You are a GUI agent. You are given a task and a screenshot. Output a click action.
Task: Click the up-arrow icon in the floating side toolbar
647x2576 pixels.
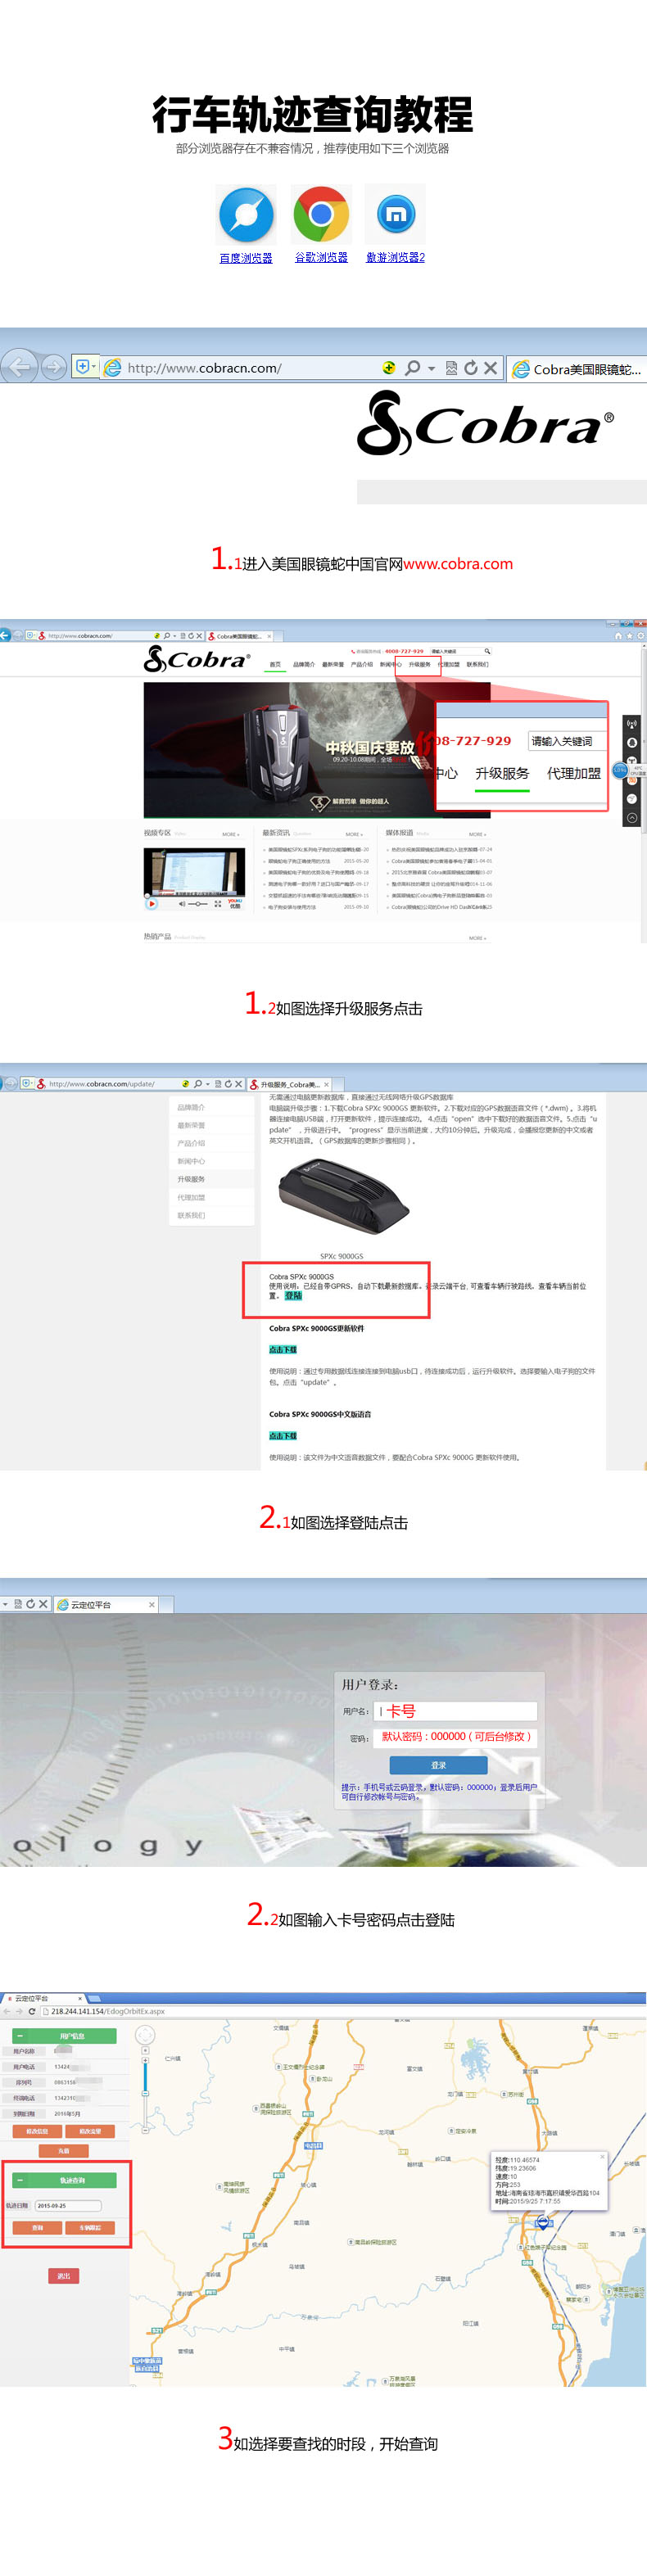(631, 818)
